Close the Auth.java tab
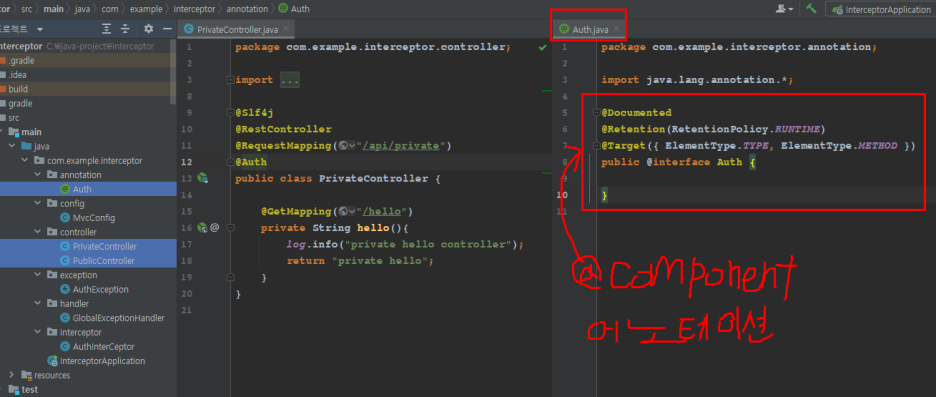Viewport: 936px width, 397px height. [616, 29]
